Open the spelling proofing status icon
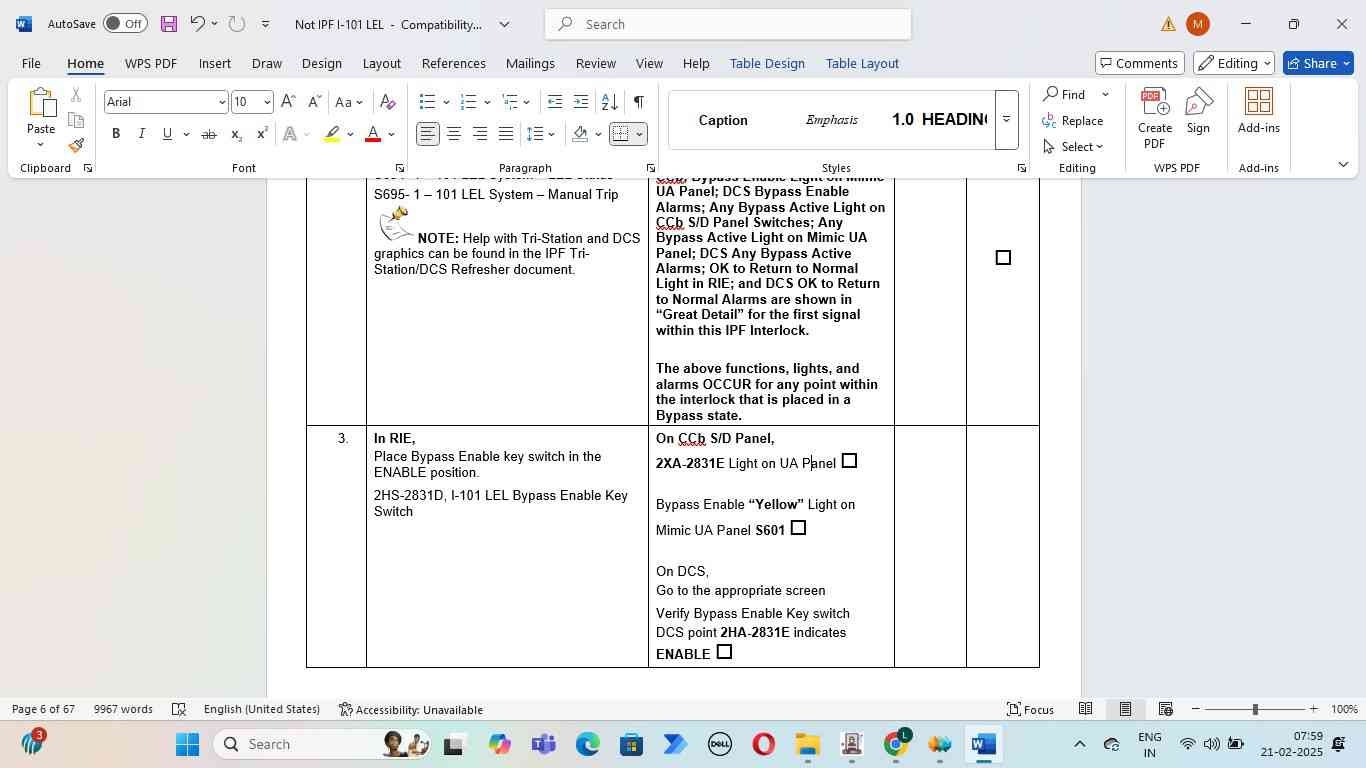This screenshot has height=768, width=1366. 179,709
